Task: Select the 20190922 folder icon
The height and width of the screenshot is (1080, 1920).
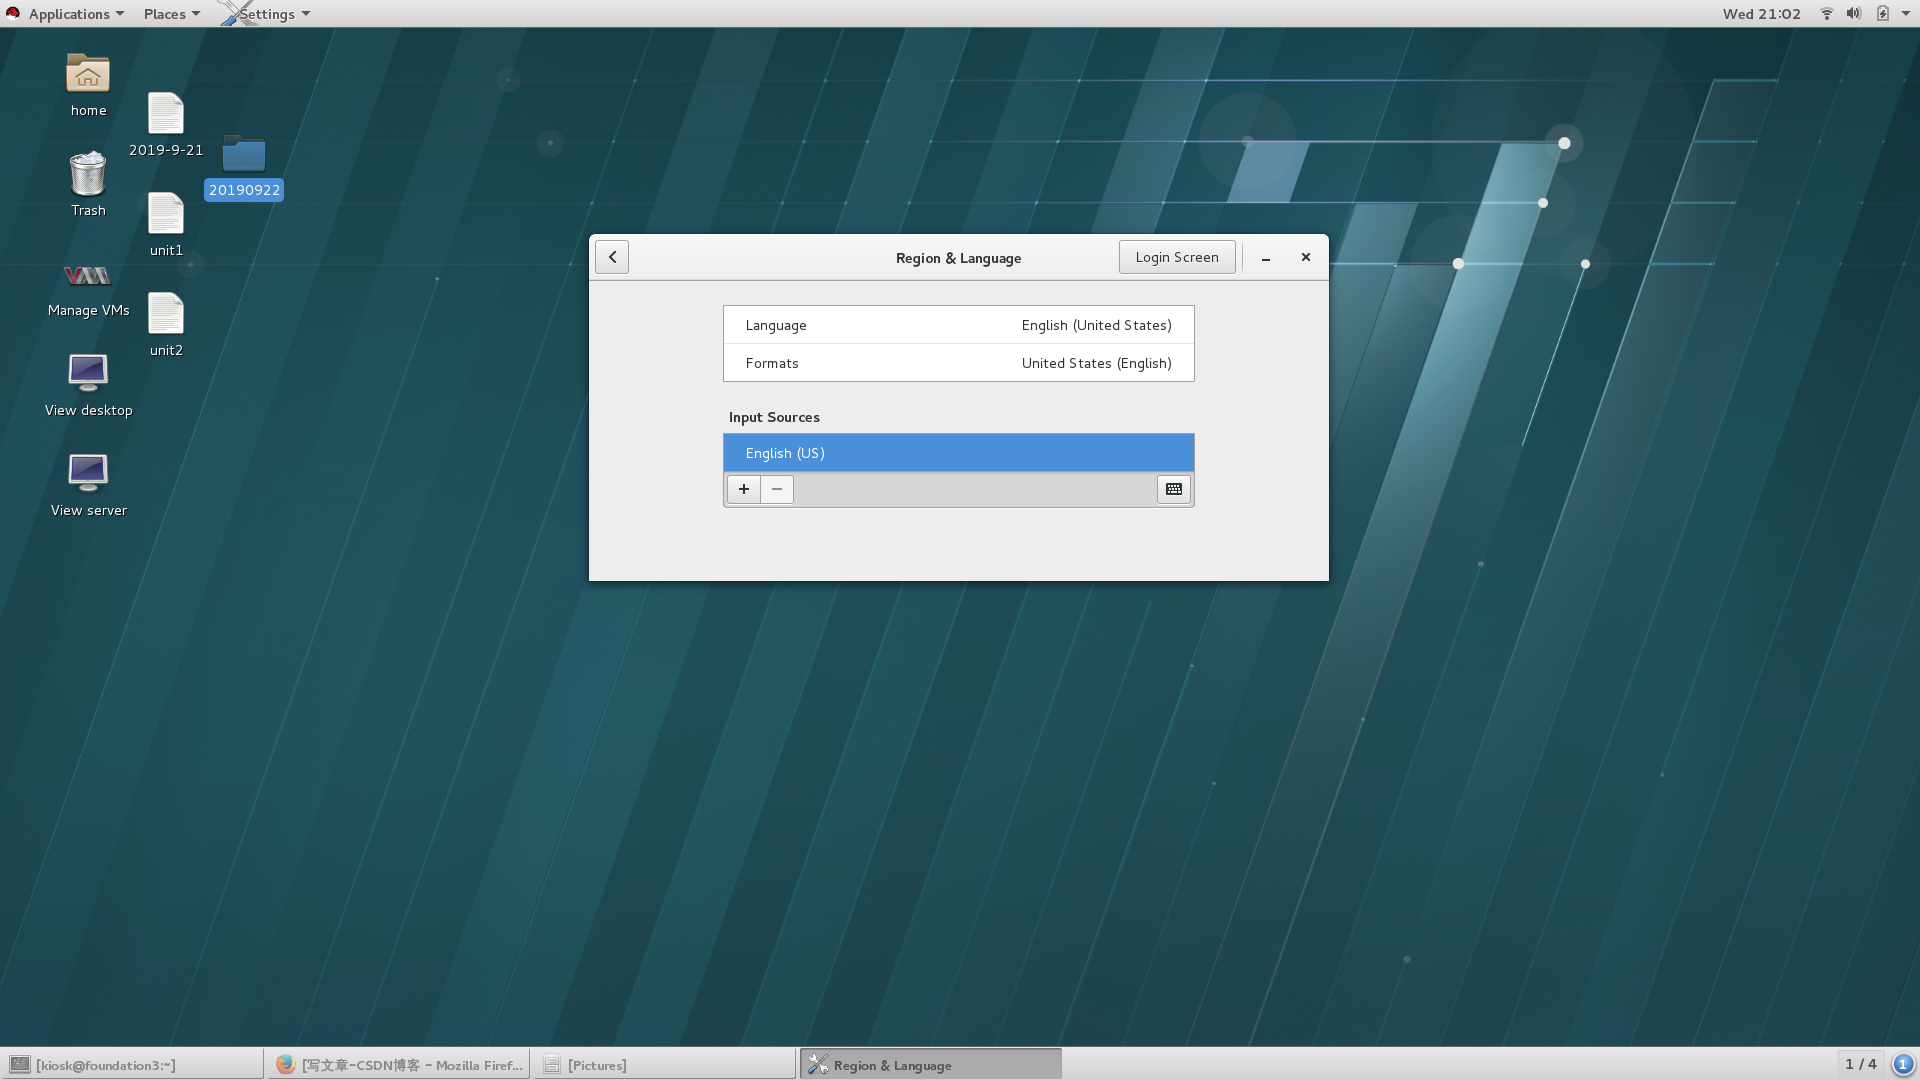Action: [243, 155]
